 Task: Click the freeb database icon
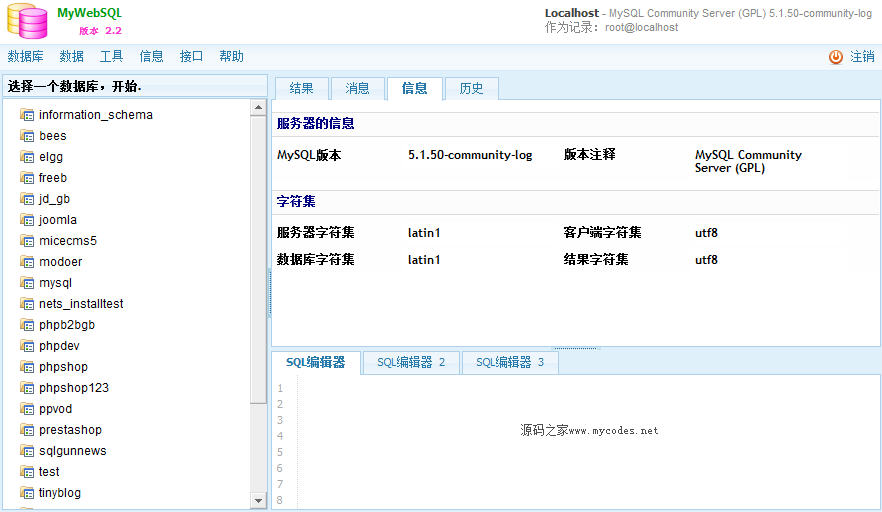(27, 178)
